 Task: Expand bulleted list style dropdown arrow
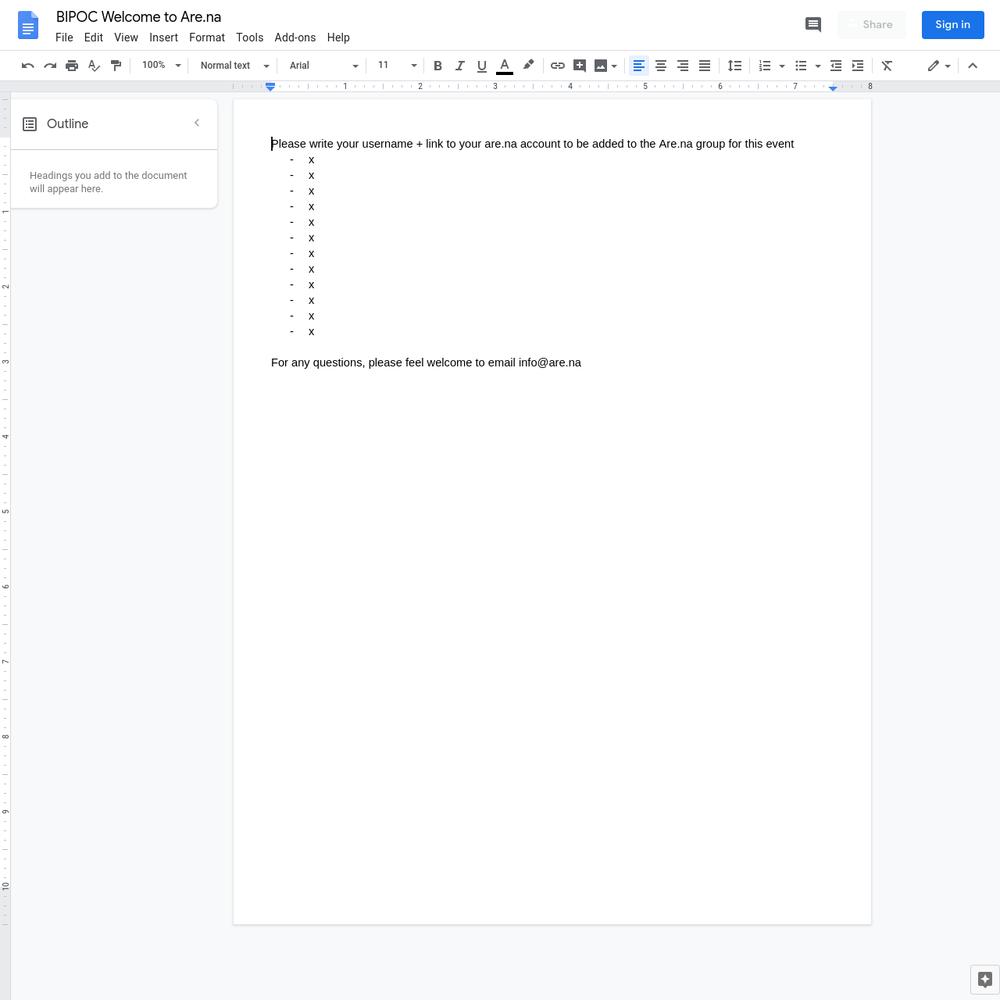tap(818, 66)
